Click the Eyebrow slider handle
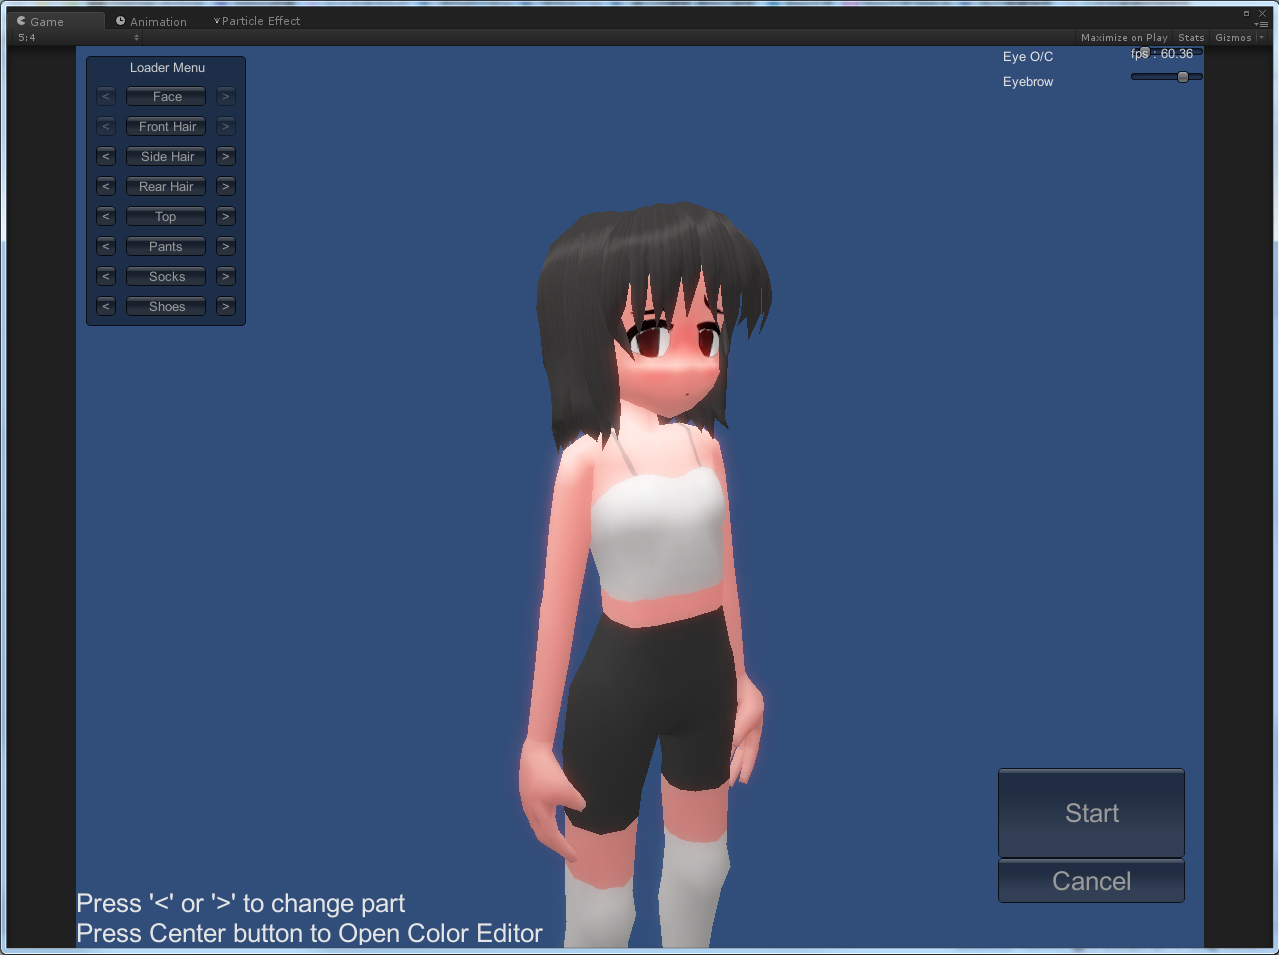This screenshot has width=1279, height=955. click(1183, 77)
